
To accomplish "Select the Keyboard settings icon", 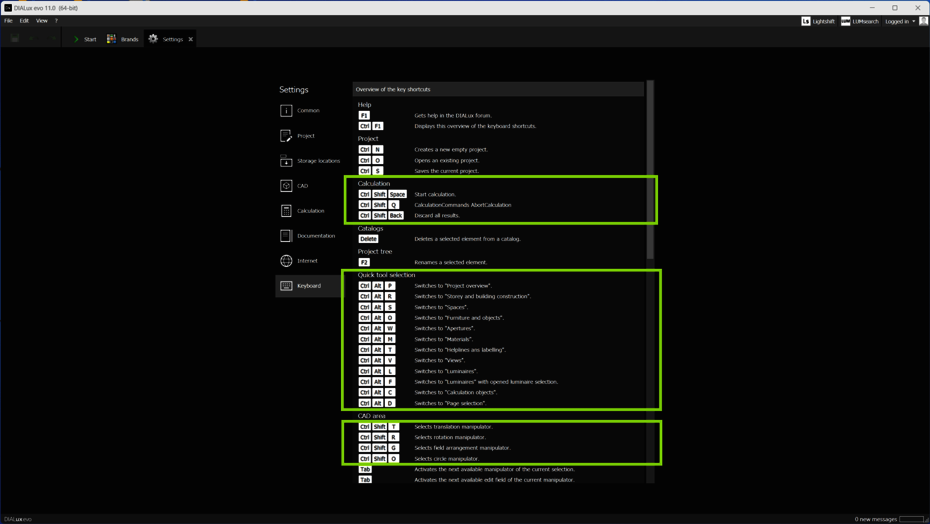I will 286,286.
